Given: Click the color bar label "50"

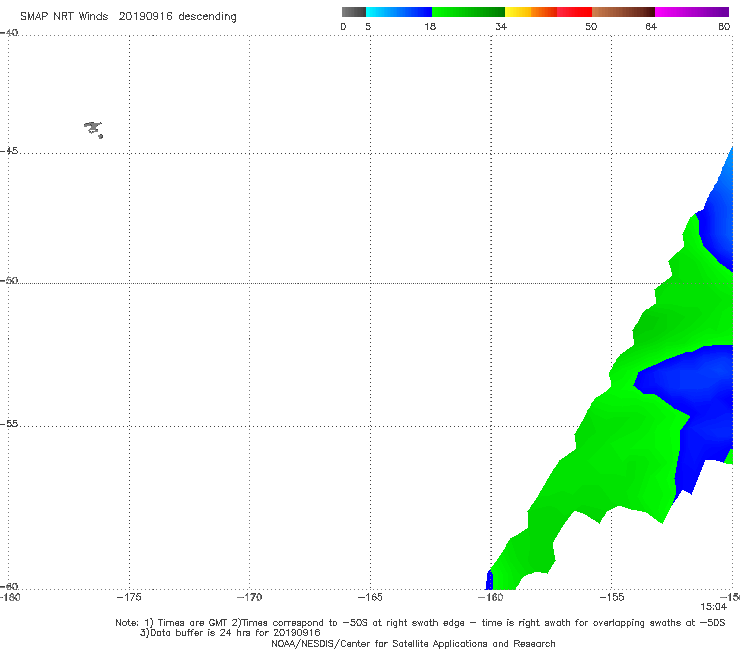Looking at the screenshot, I should [591, 26].
